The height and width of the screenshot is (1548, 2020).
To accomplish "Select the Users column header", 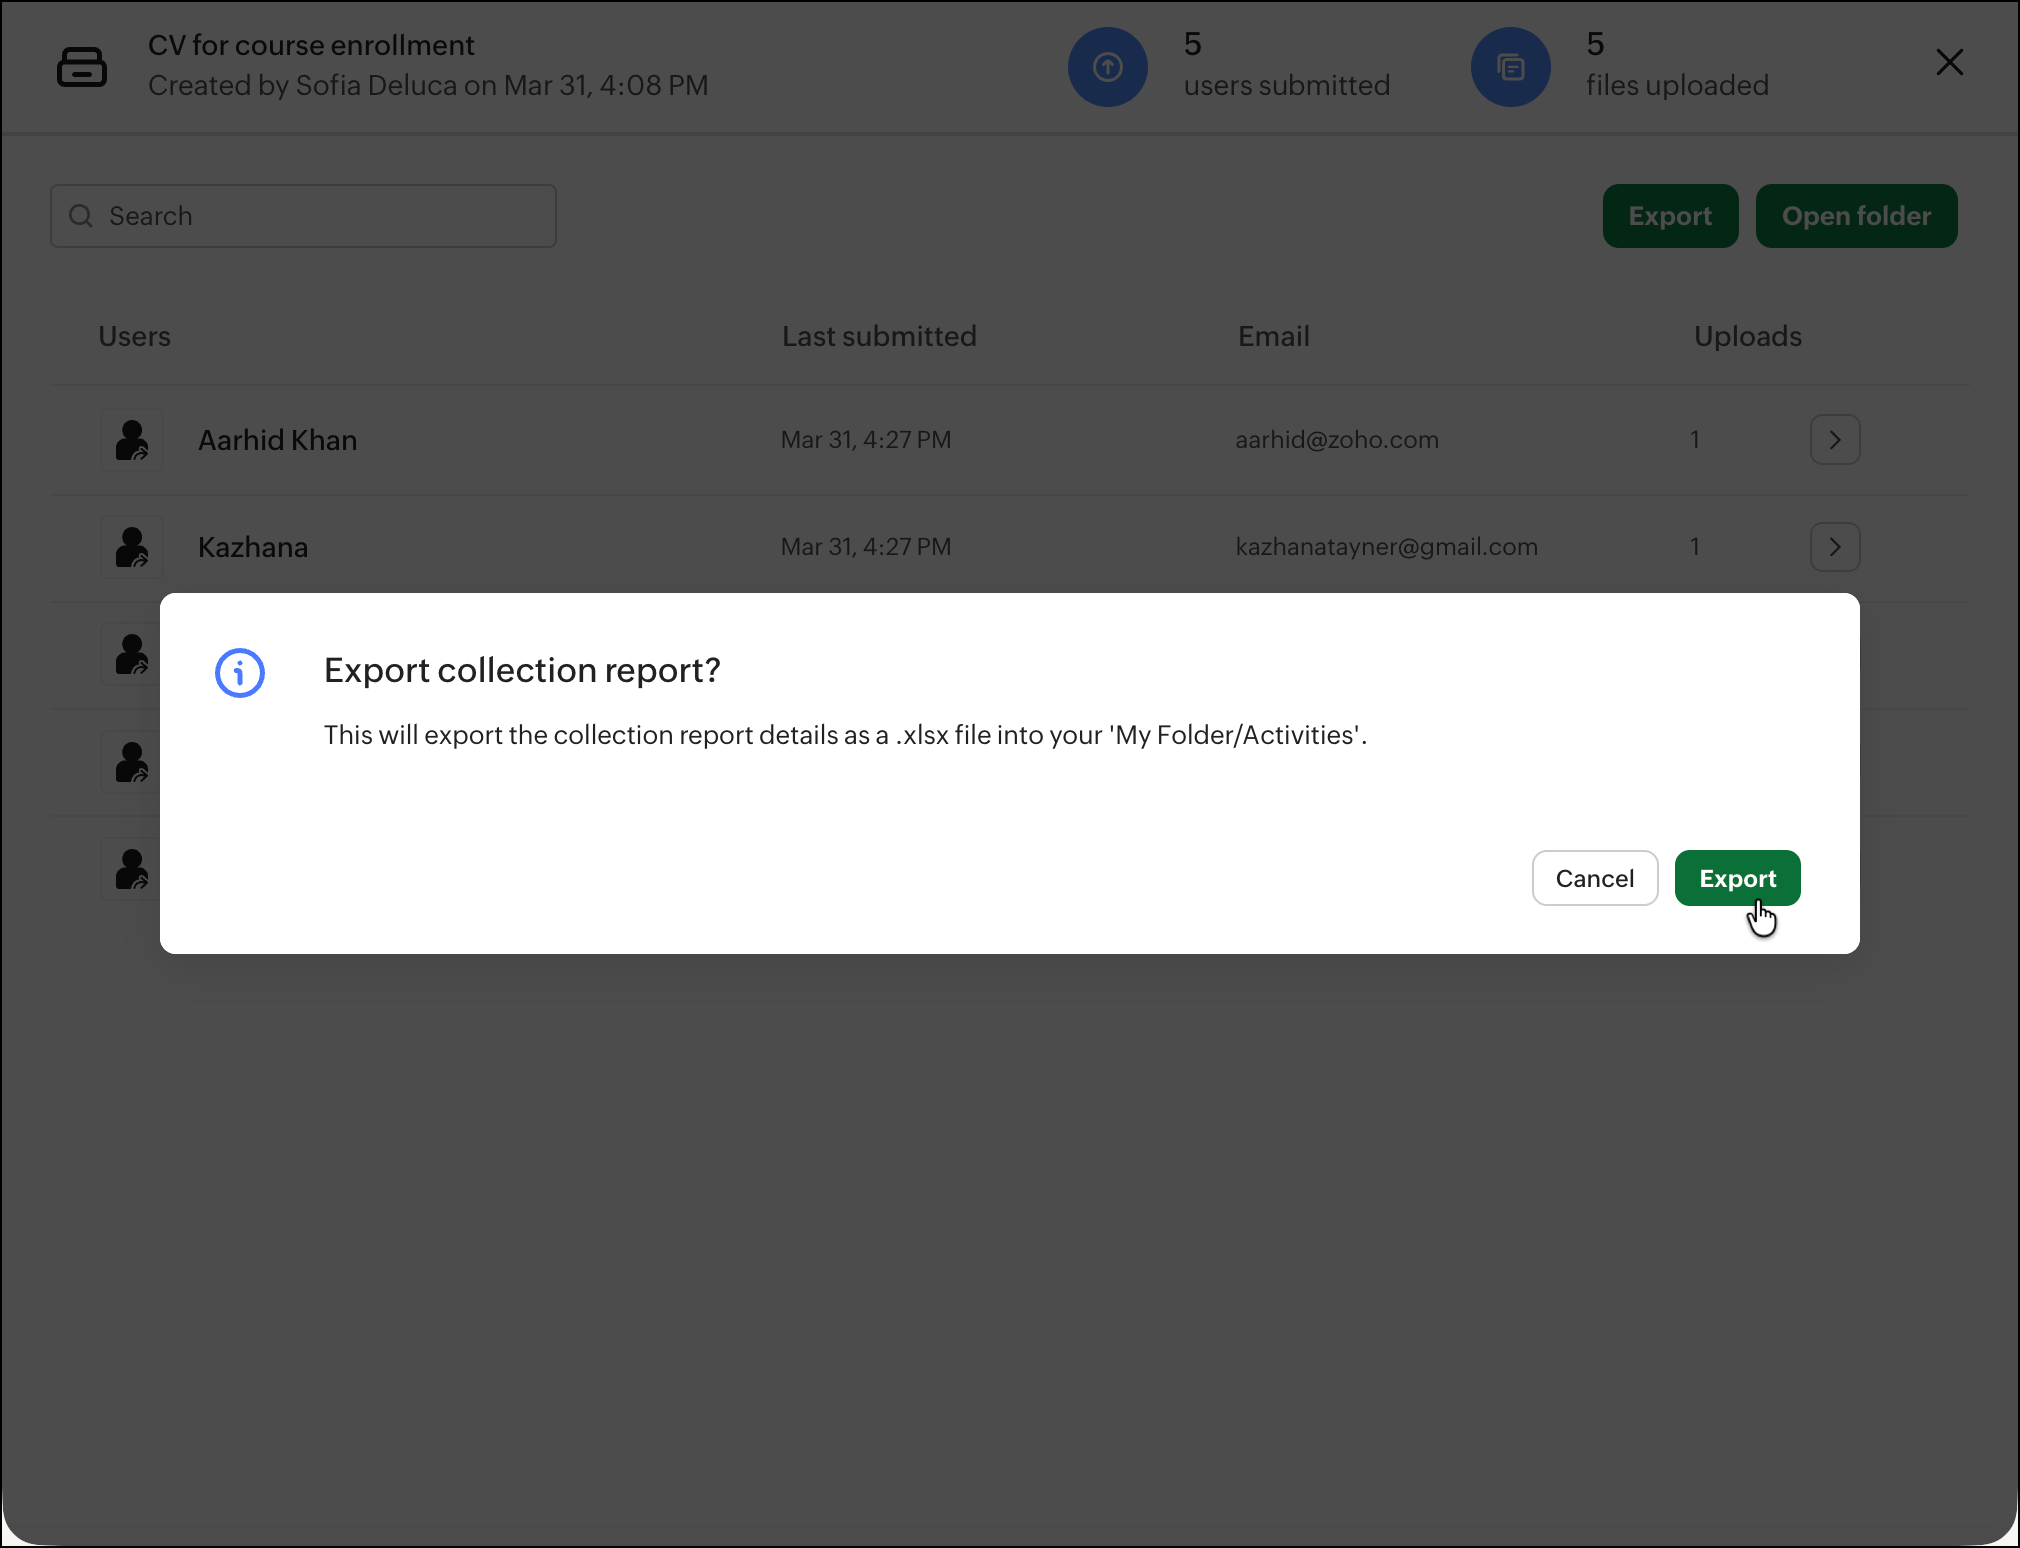I will (x=134, y=336).
